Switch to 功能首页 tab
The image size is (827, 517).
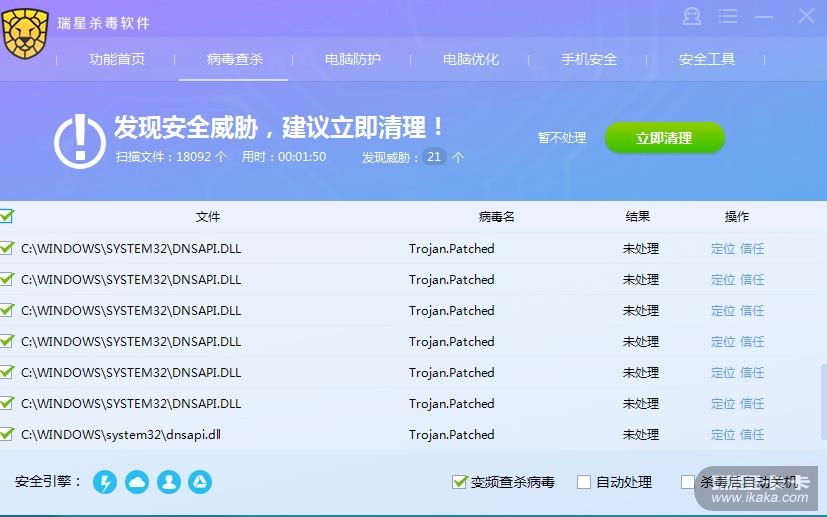click(117, 59)
